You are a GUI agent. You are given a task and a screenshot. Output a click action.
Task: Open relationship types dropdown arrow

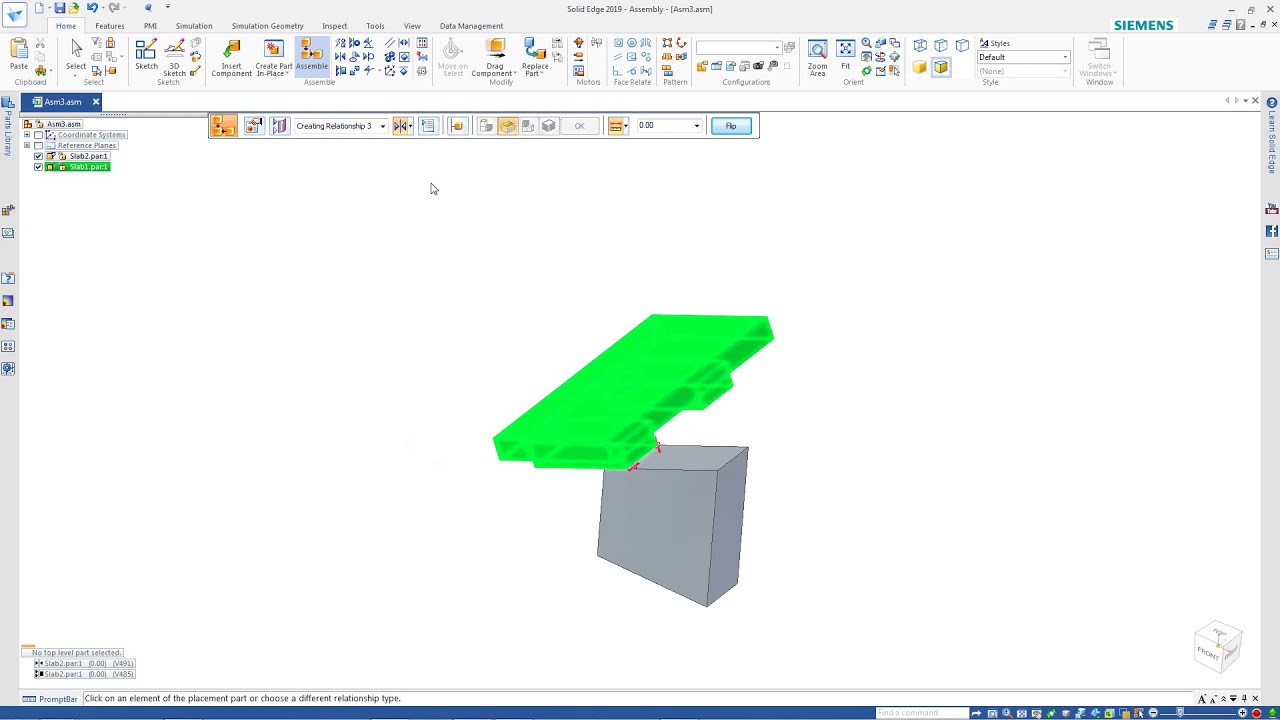point(411,126)
